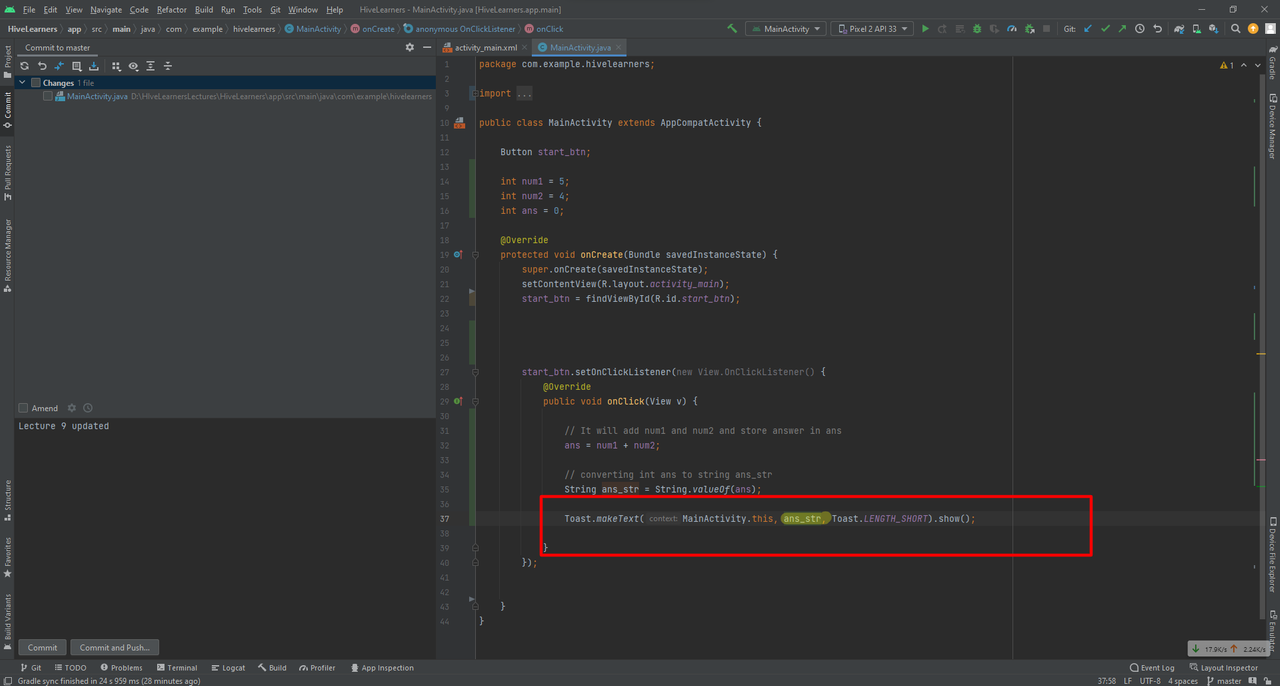
Task: Check the MainActivity.java file checkbox
Action: click(x=48, y=96)
